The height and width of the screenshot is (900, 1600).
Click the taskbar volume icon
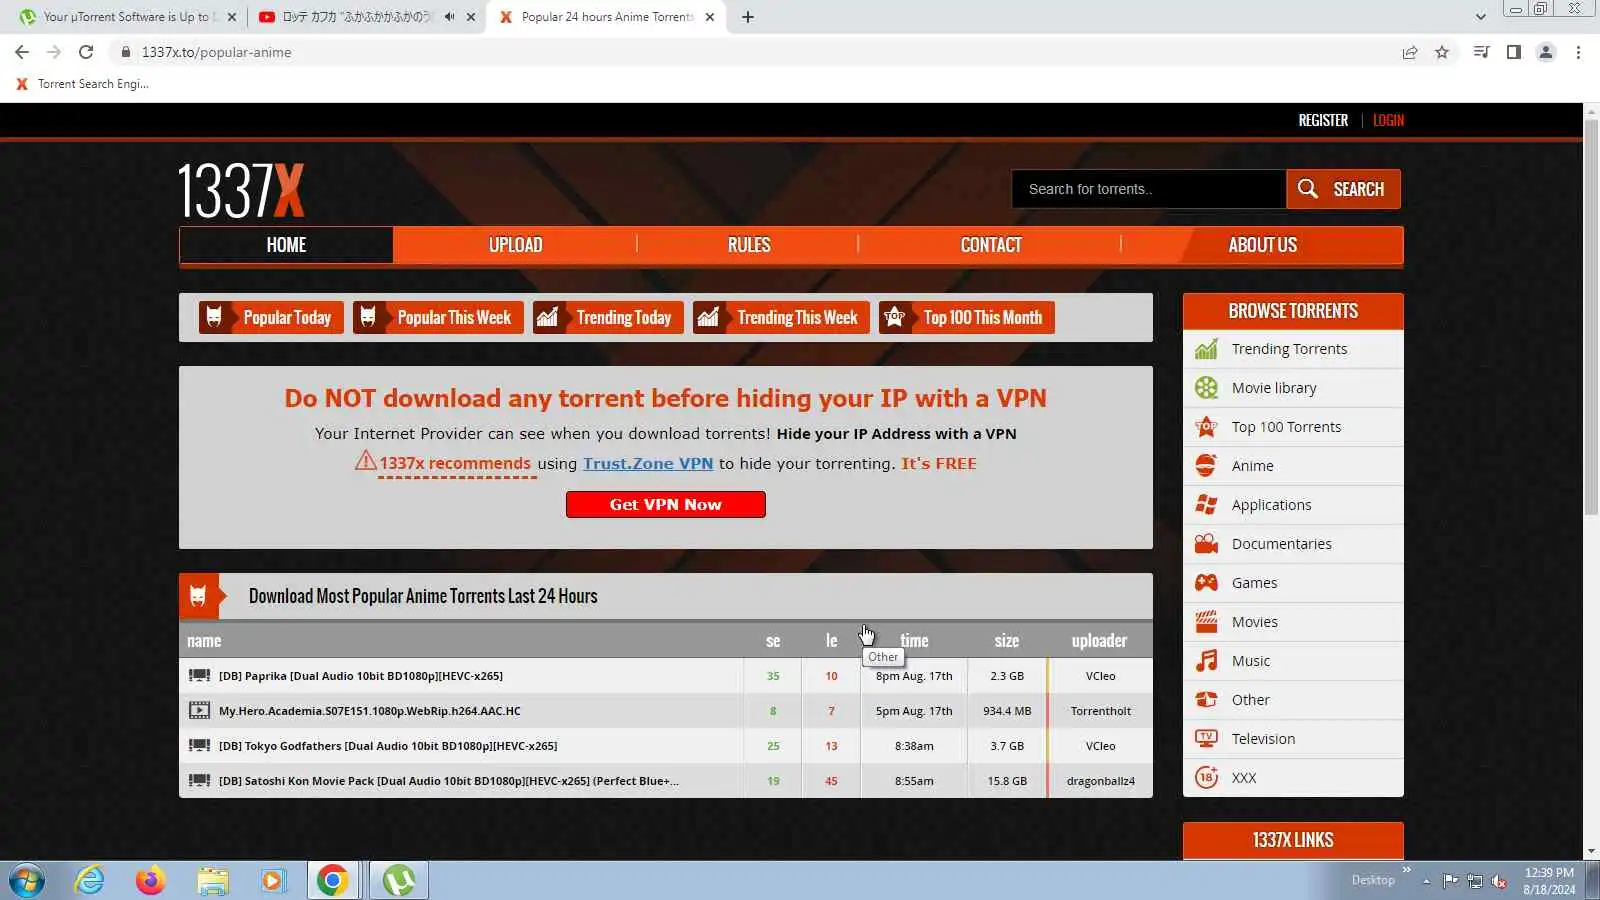click(1499, 881)
